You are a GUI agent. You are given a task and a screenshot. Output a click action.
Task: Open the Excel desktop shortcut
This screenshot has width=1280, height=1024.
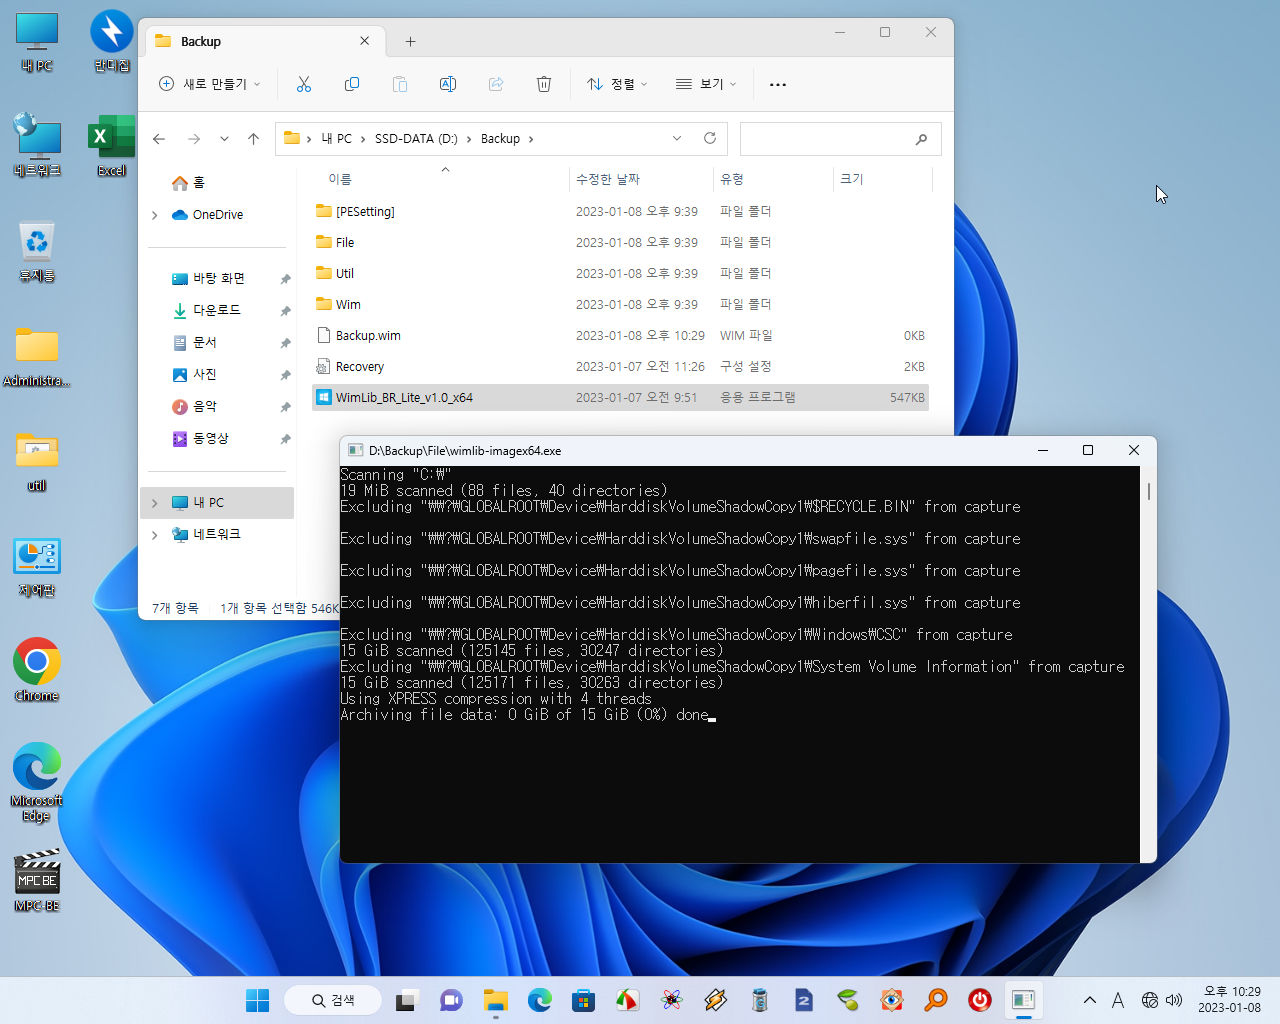tap(112, 146)
